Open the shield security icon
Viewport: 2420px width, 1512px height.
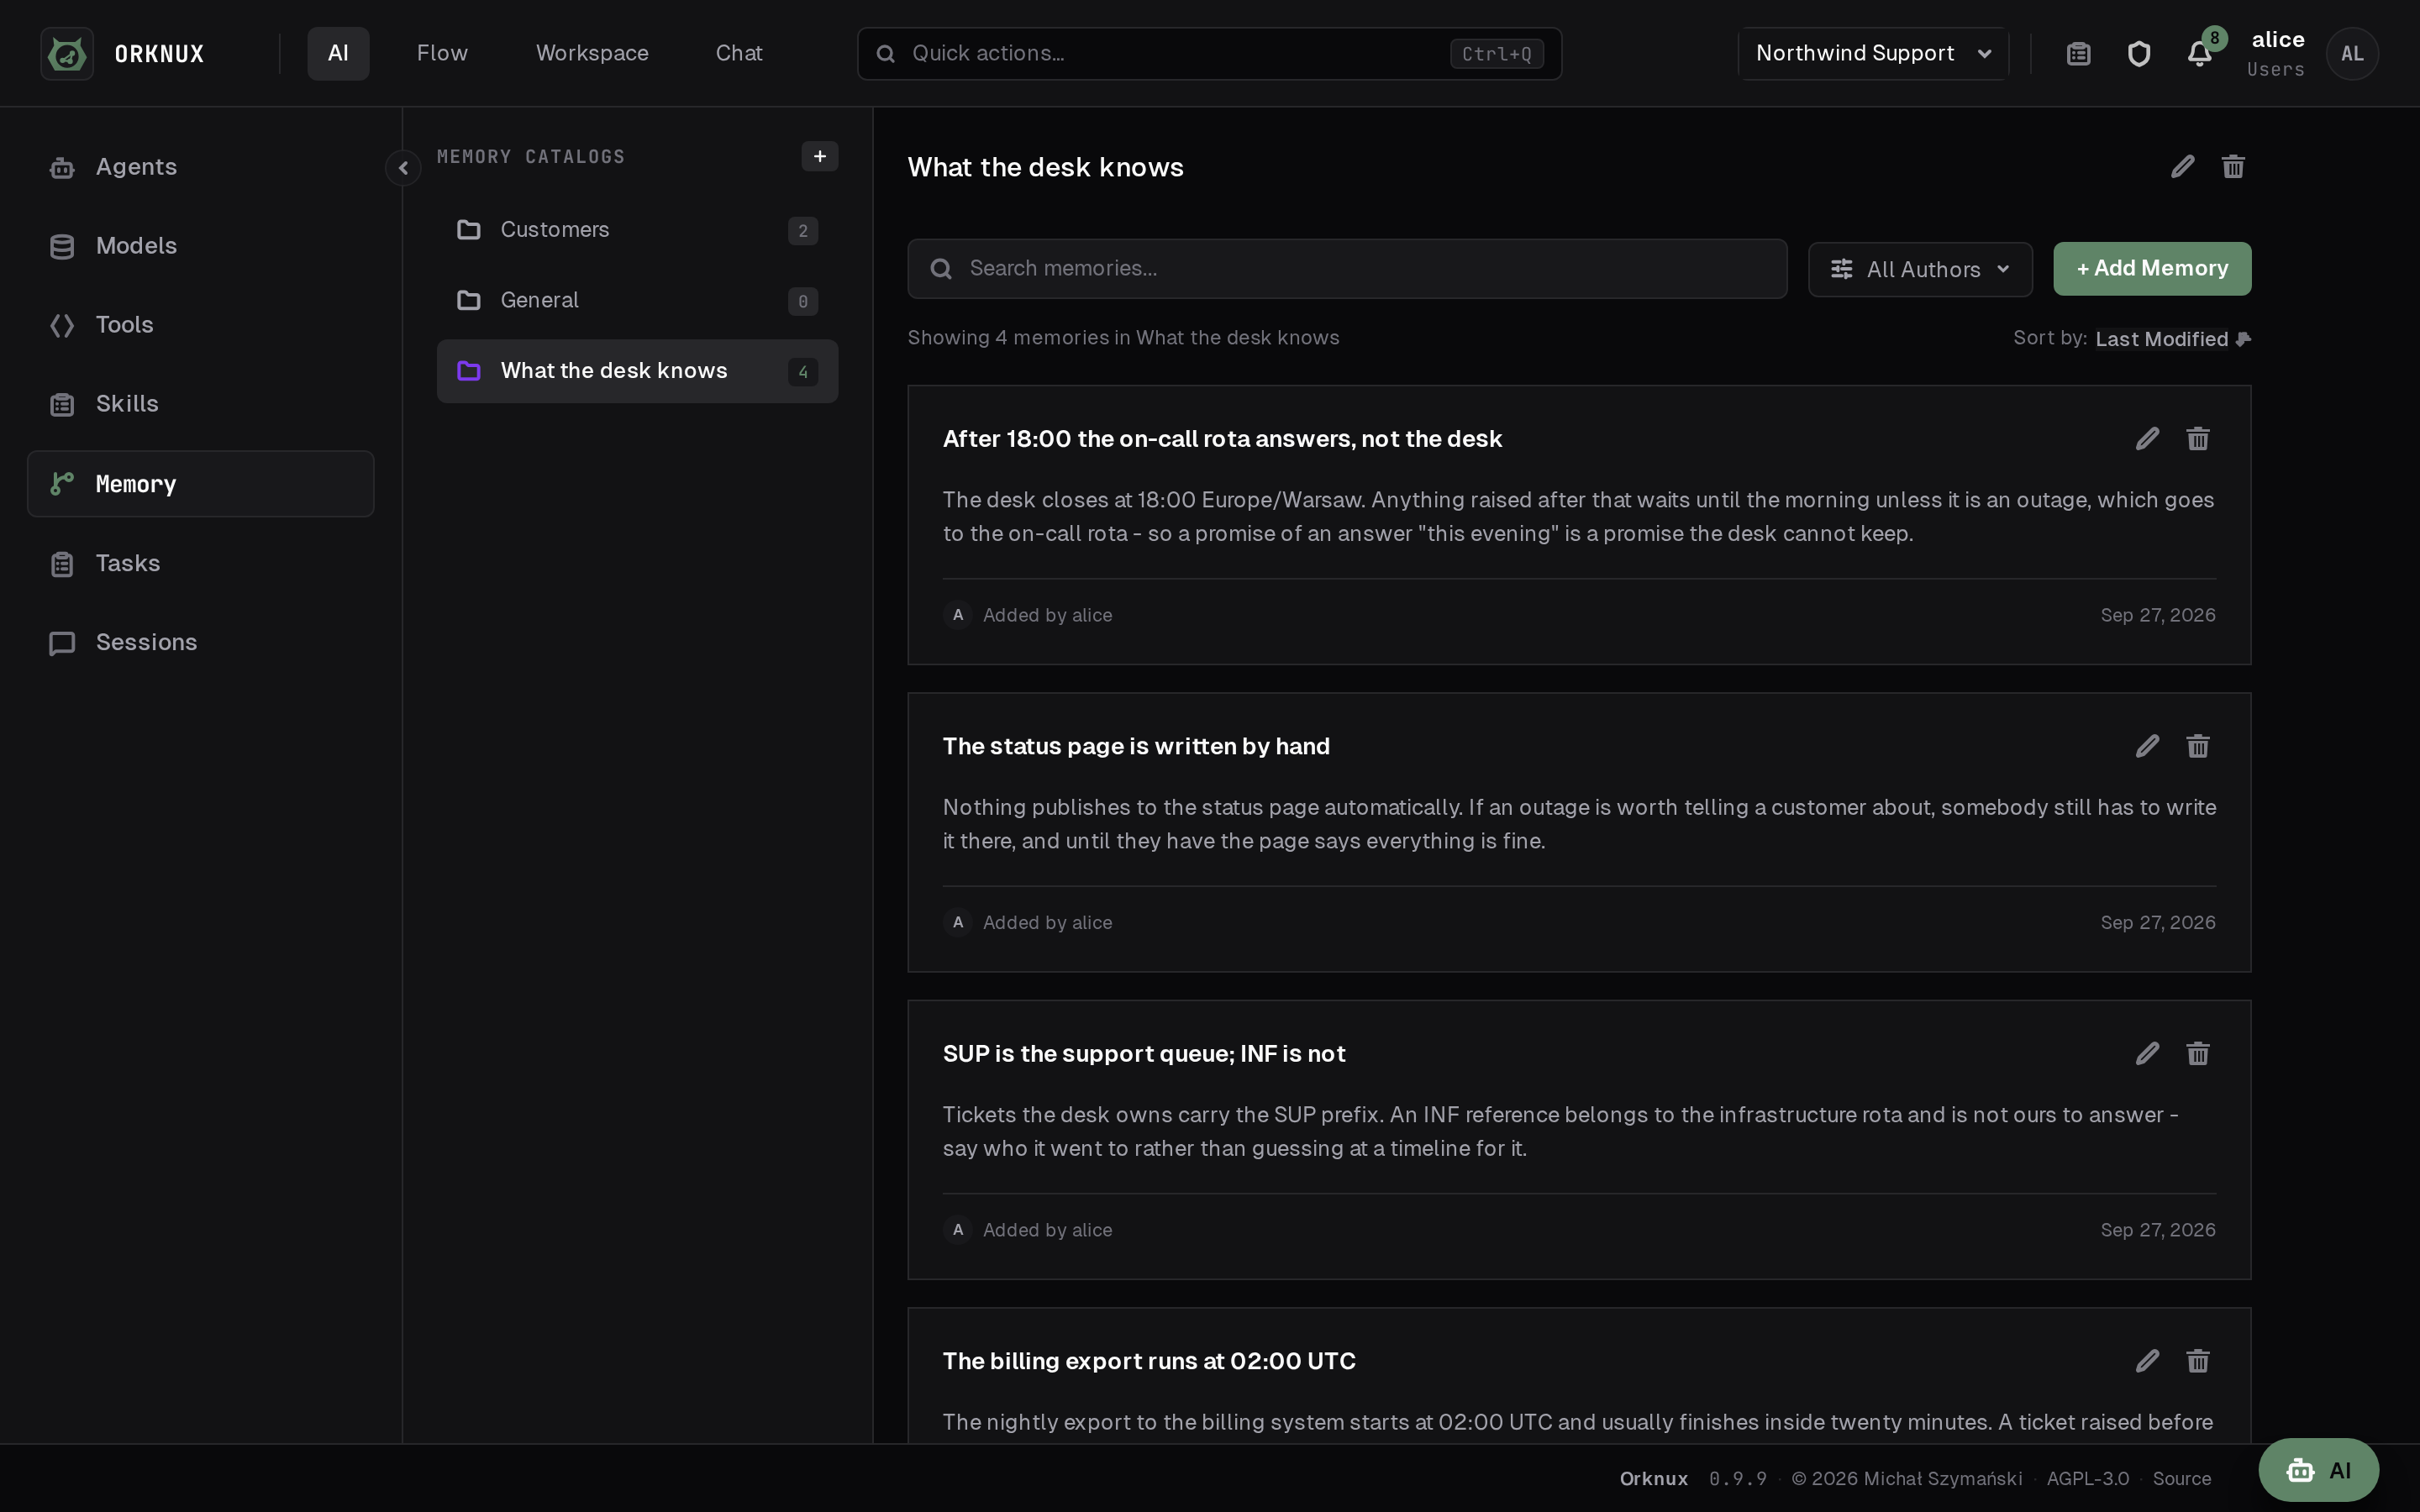(x=2138, y=53)
